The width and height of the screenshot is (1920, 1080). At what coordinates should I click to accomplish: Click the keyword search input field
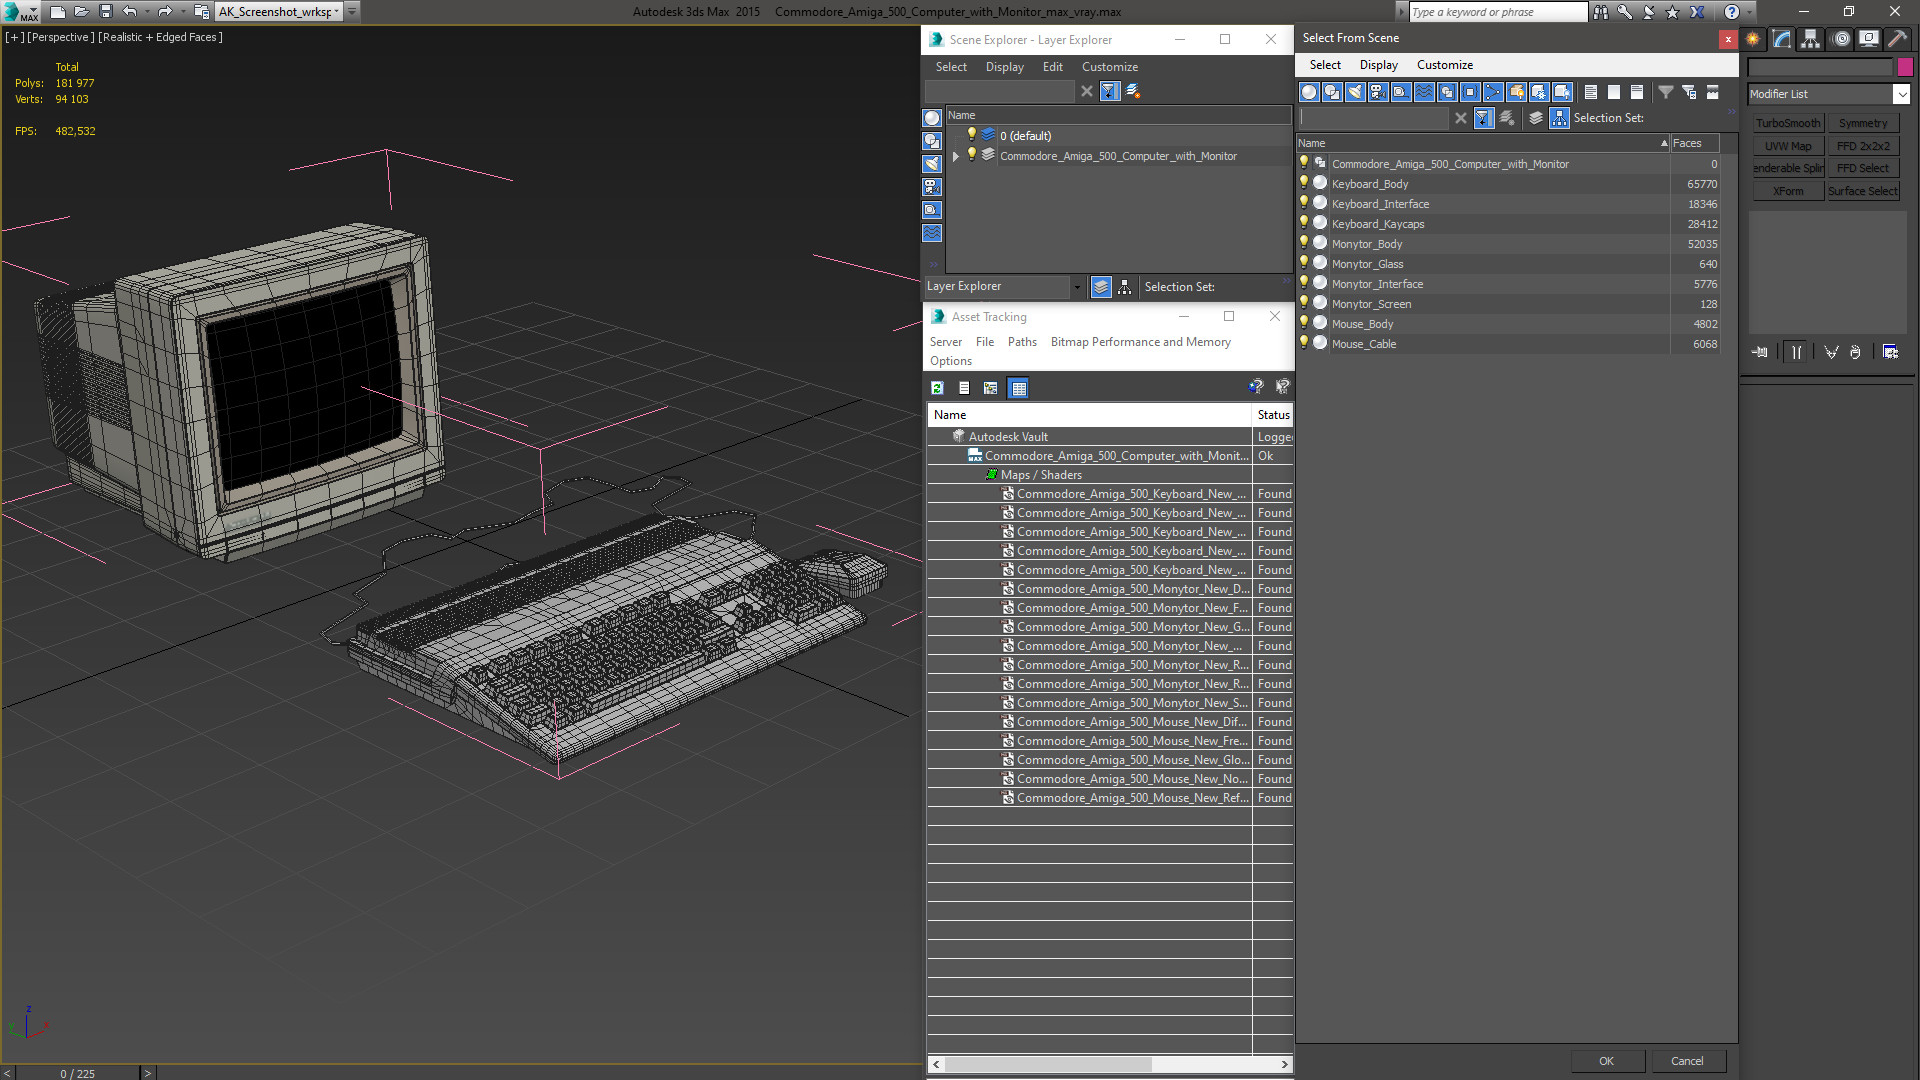[x=1497, y=12]
